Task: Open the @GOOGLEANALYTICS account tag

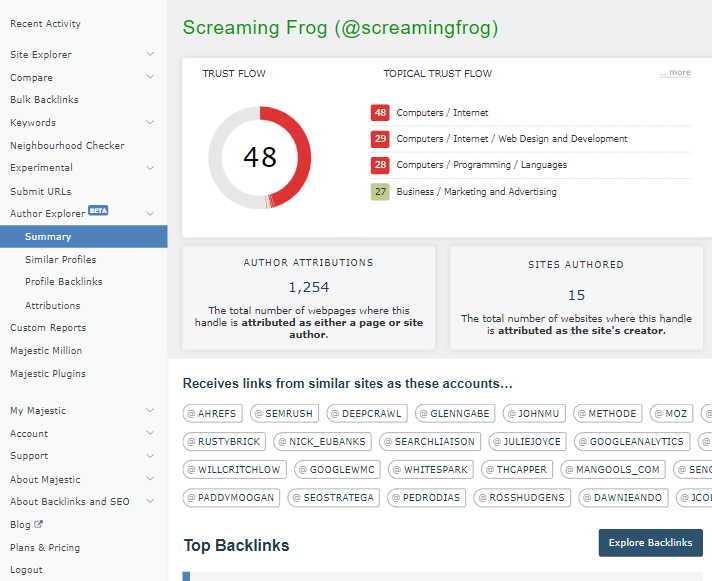Action: [x=634, y=441]
